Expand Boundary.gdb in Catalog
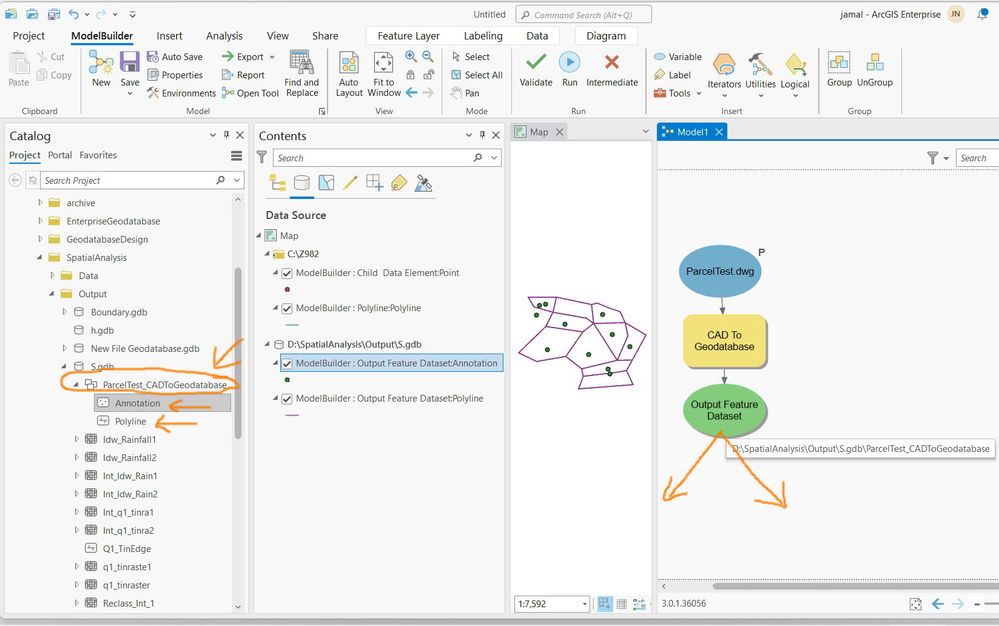 pos(64,312)
